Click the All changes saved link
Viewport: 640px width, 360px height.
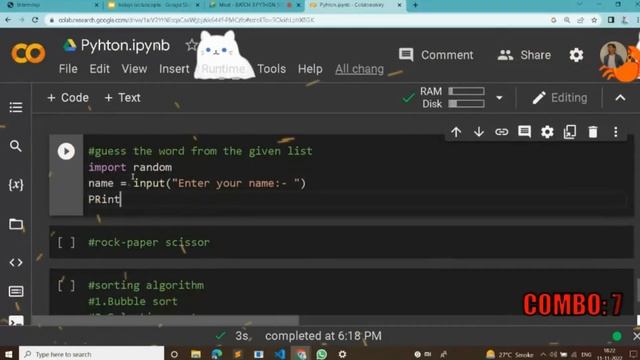(x=360, y=69)
